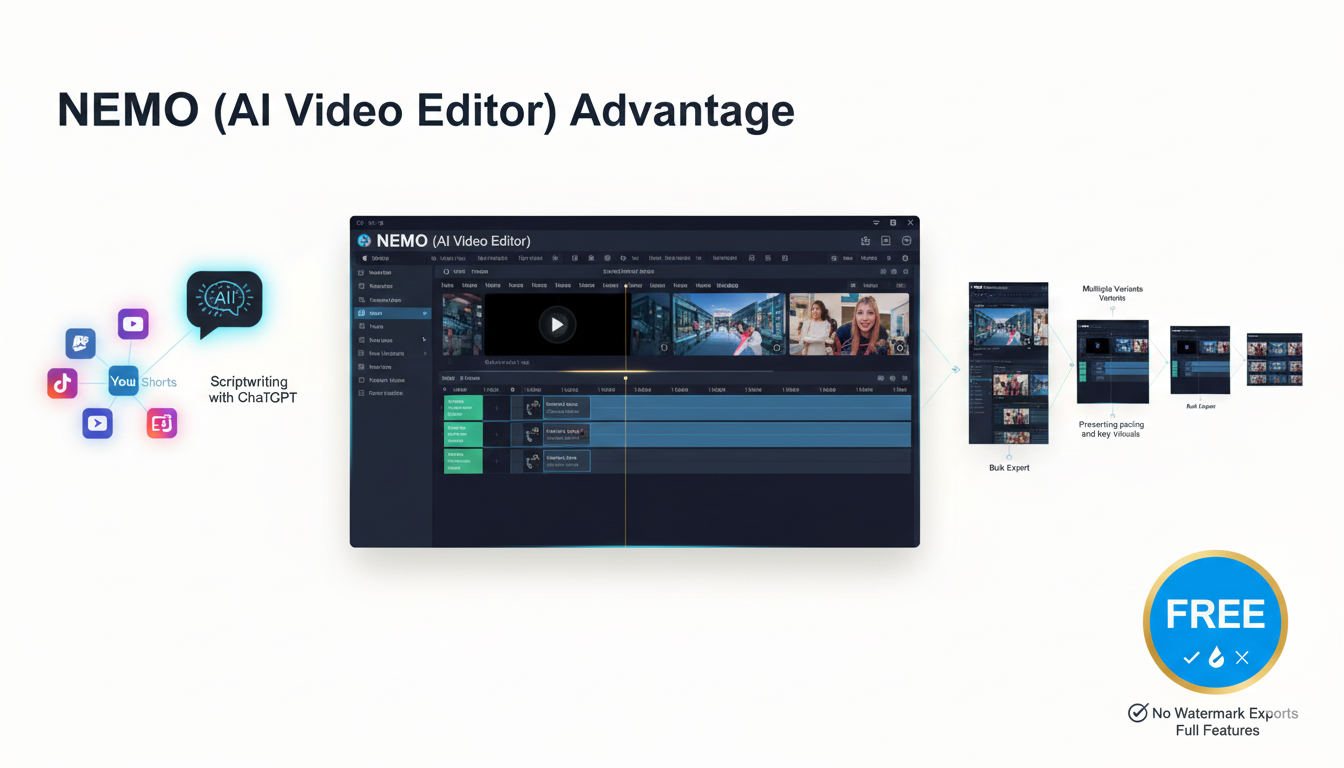Screen dimensions: 1344x768
Task: Open the thumbnail showing two women
Action: tap(848, 324)
